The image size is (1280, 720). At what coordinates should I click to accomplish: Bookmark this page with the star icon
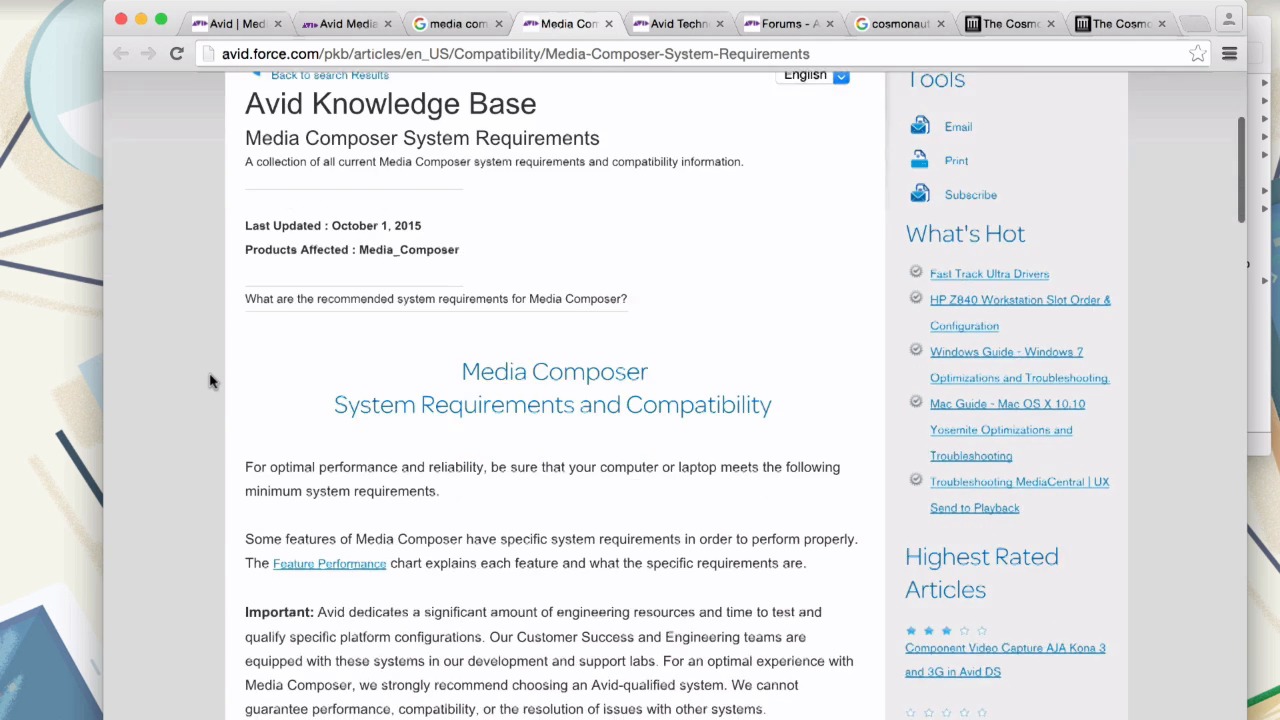point(1197,54)
